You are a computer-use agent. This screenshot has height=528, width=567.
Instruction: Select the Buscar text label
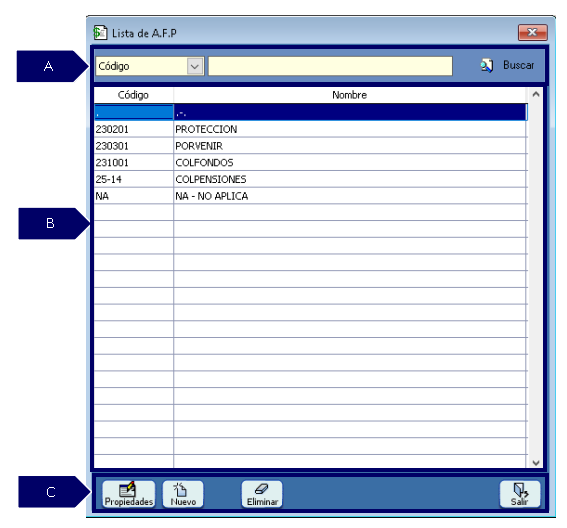click(x=519, y=65)
